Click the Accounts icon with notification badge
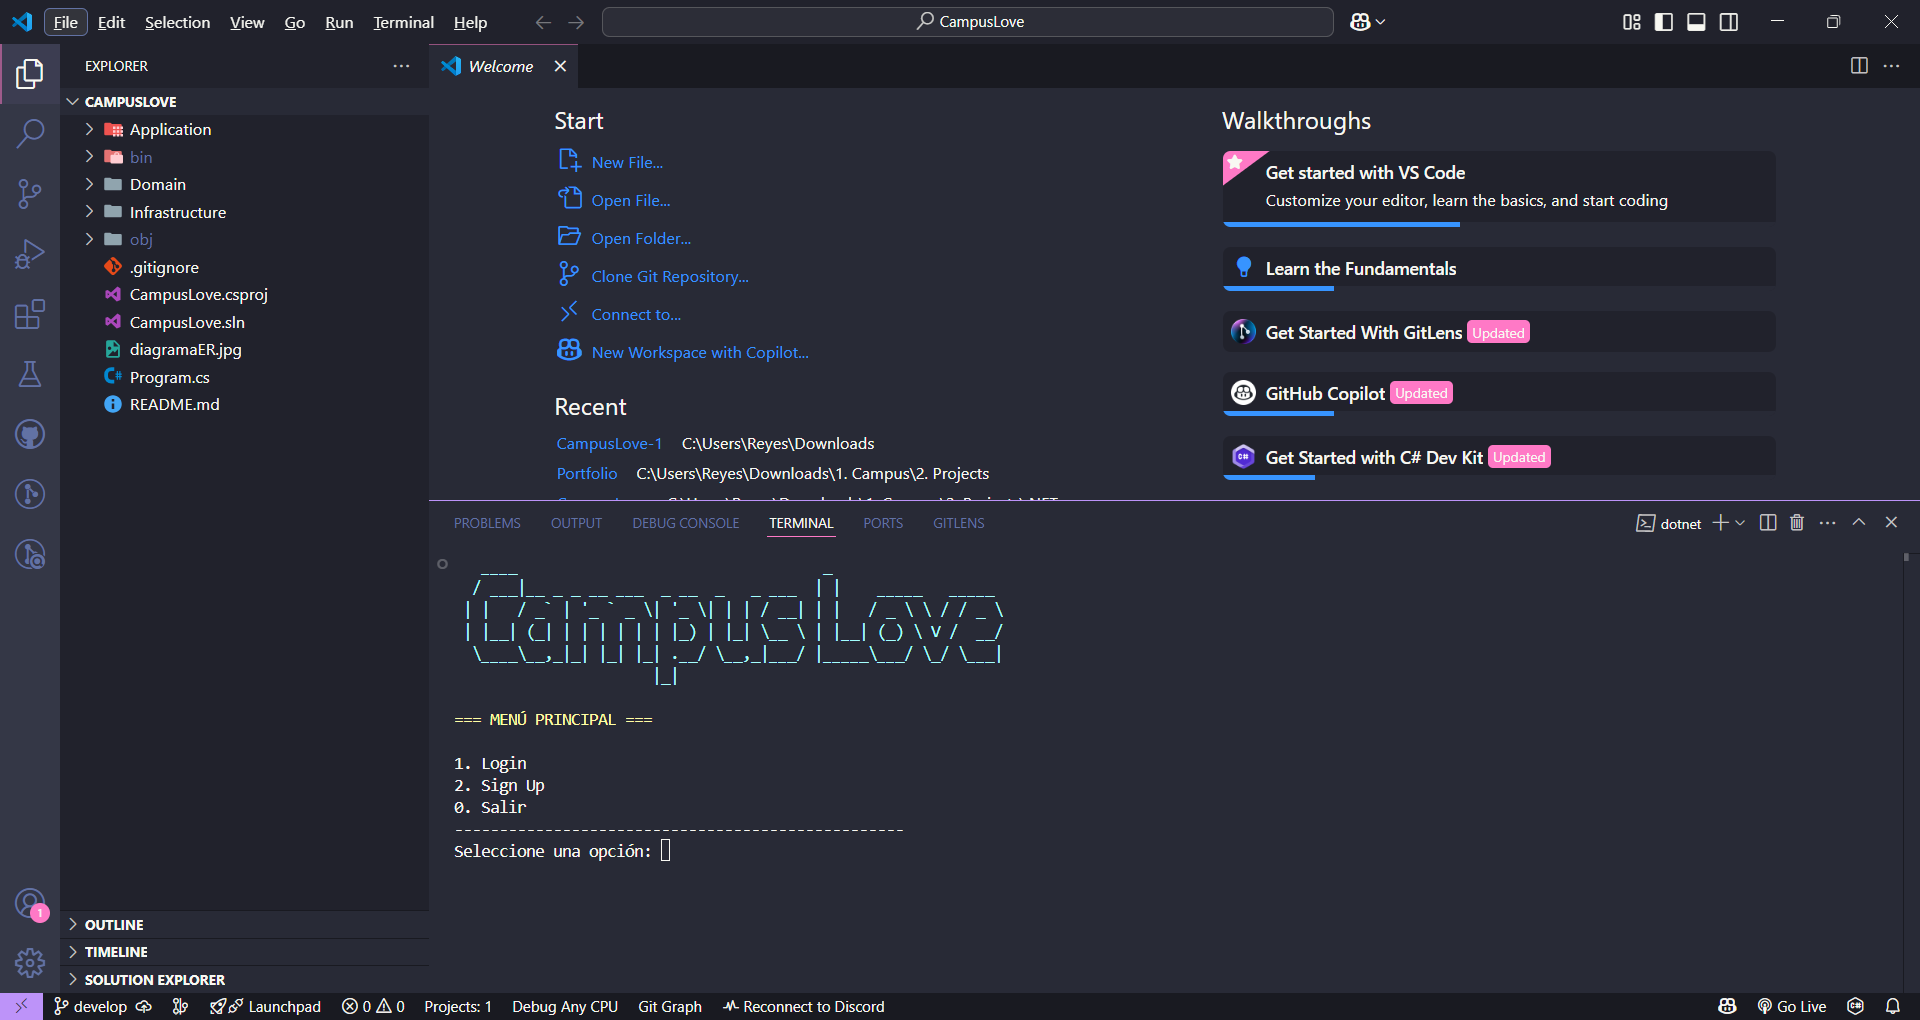Screen dimensions: 1920x1020 click(30, 902)
